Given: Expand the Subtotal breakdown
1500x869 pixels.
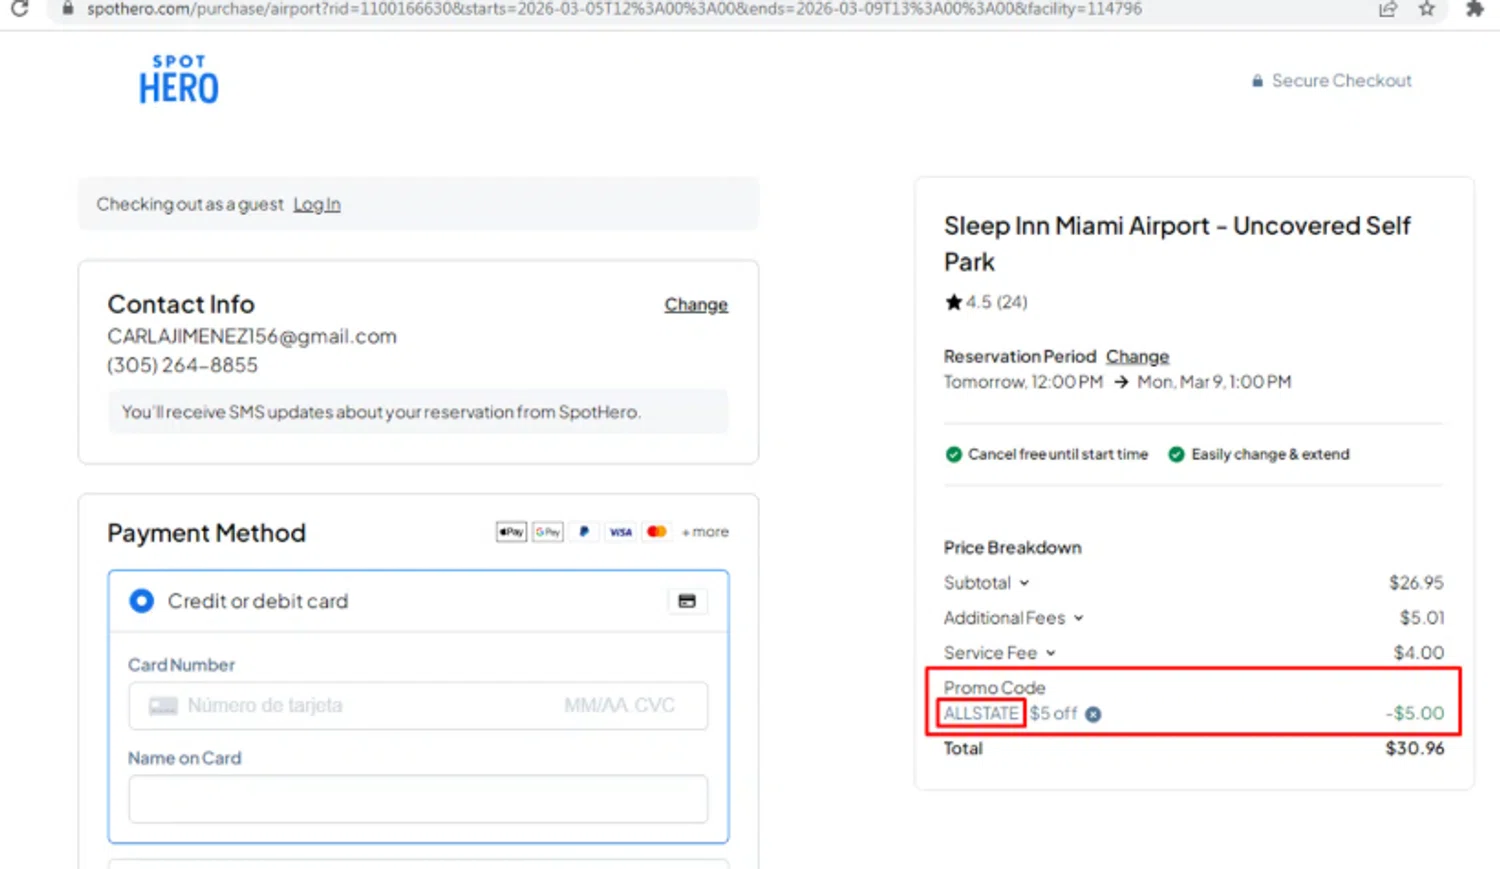Looking at the screenshot, I should point(1024,583).
